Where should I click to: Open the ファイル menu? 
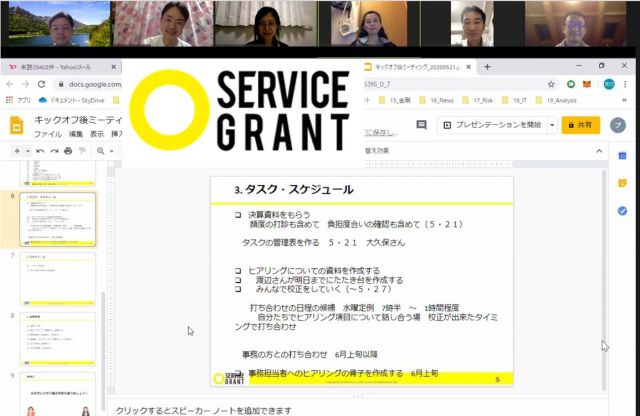click(x=48, y=134)
